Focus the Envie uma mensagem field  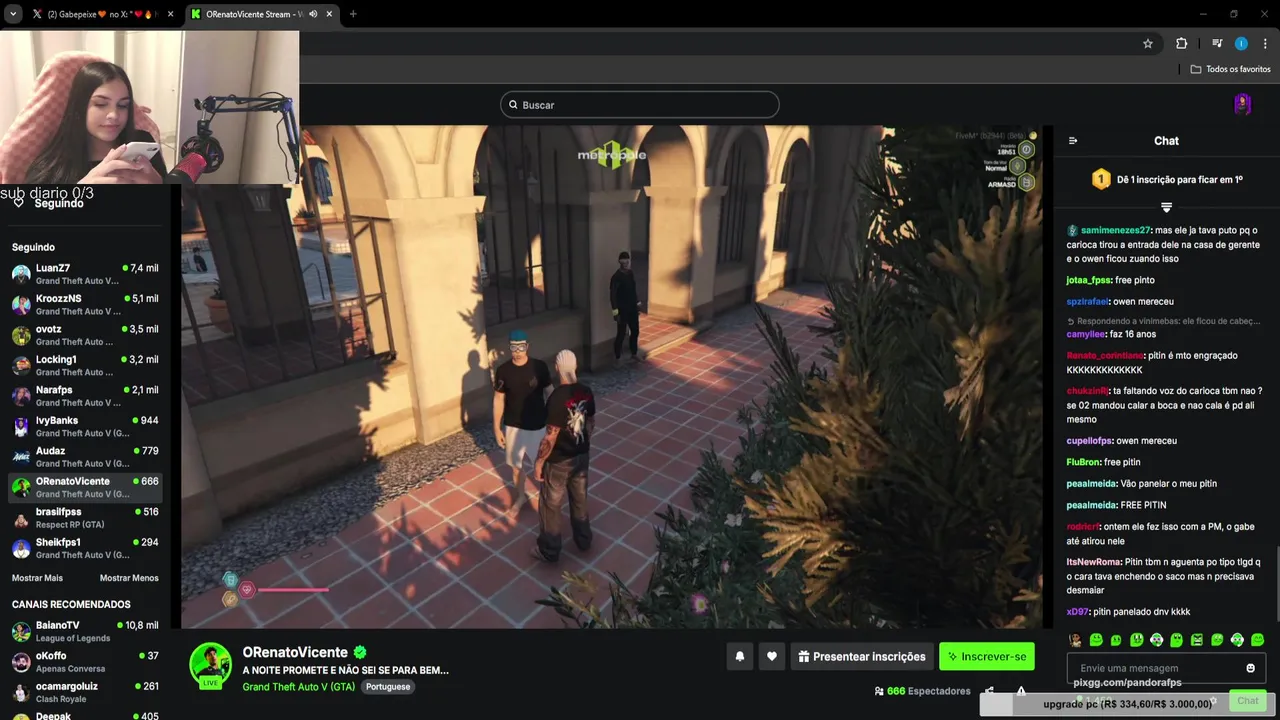point(1166,668)
